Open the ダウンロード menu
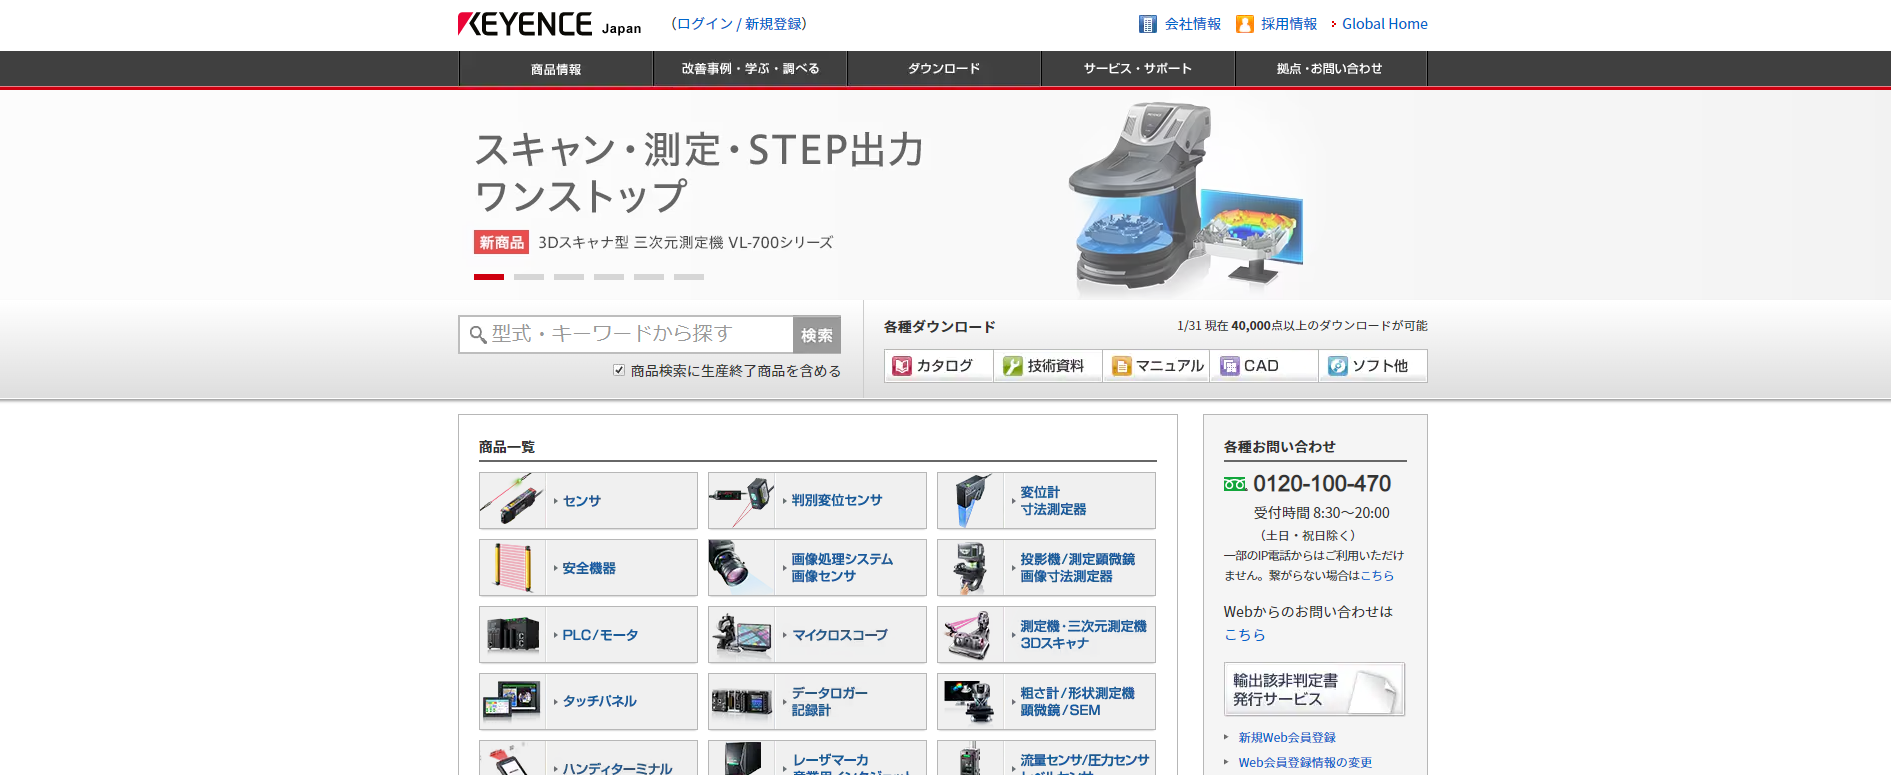This screenshot has height=775, width=1891. [944, 69]
